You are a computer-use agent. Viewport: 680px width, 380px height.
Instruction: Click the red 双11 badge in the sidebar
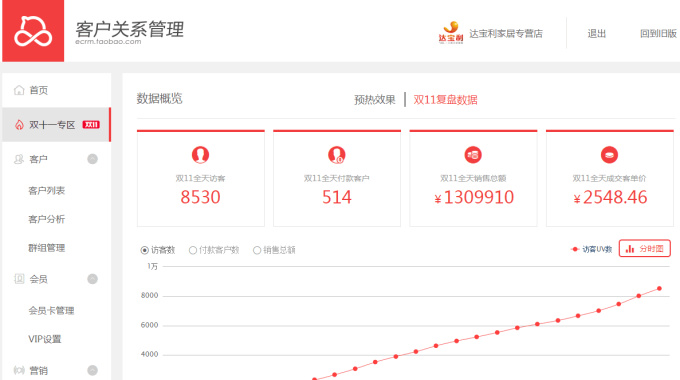91,124
